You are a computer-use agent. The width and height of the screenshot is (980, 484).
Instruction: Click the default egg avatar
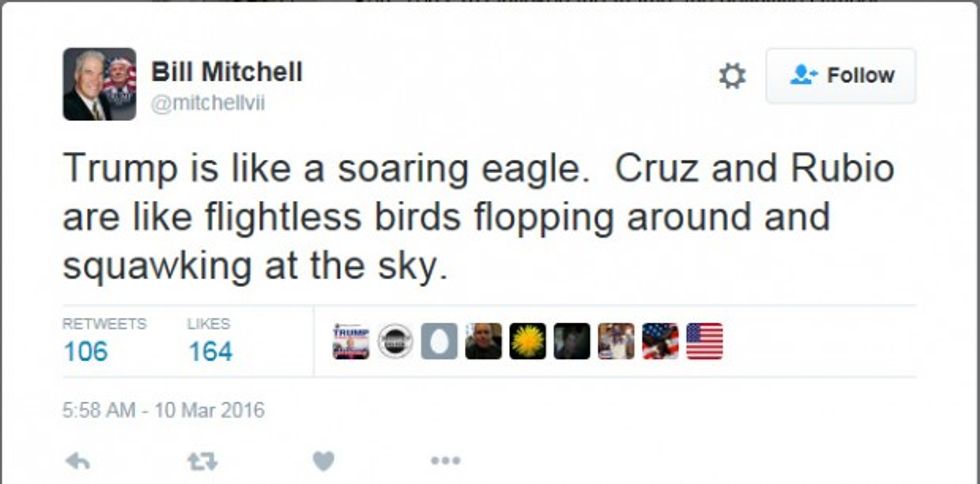439,341
